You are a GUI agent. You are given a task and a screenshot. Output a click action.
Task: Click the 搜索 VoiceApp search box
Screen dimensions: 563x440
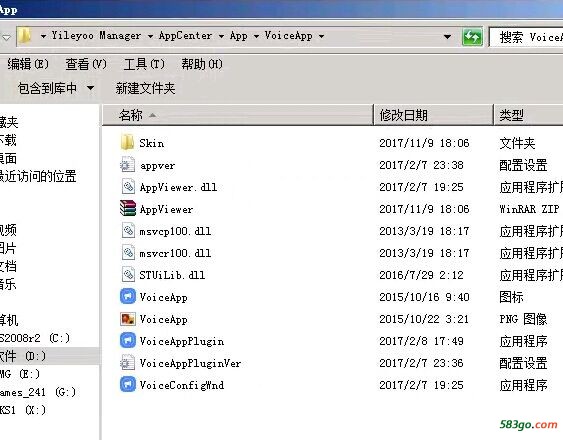point(526,37)
